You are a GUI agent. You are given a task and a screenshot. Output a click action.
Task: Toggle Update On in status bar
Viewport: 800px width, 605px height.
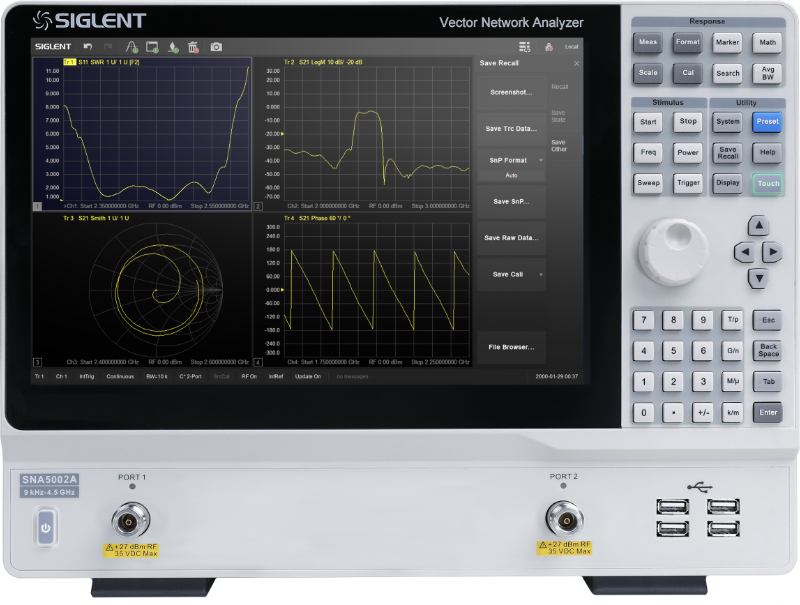coord(308,376)
